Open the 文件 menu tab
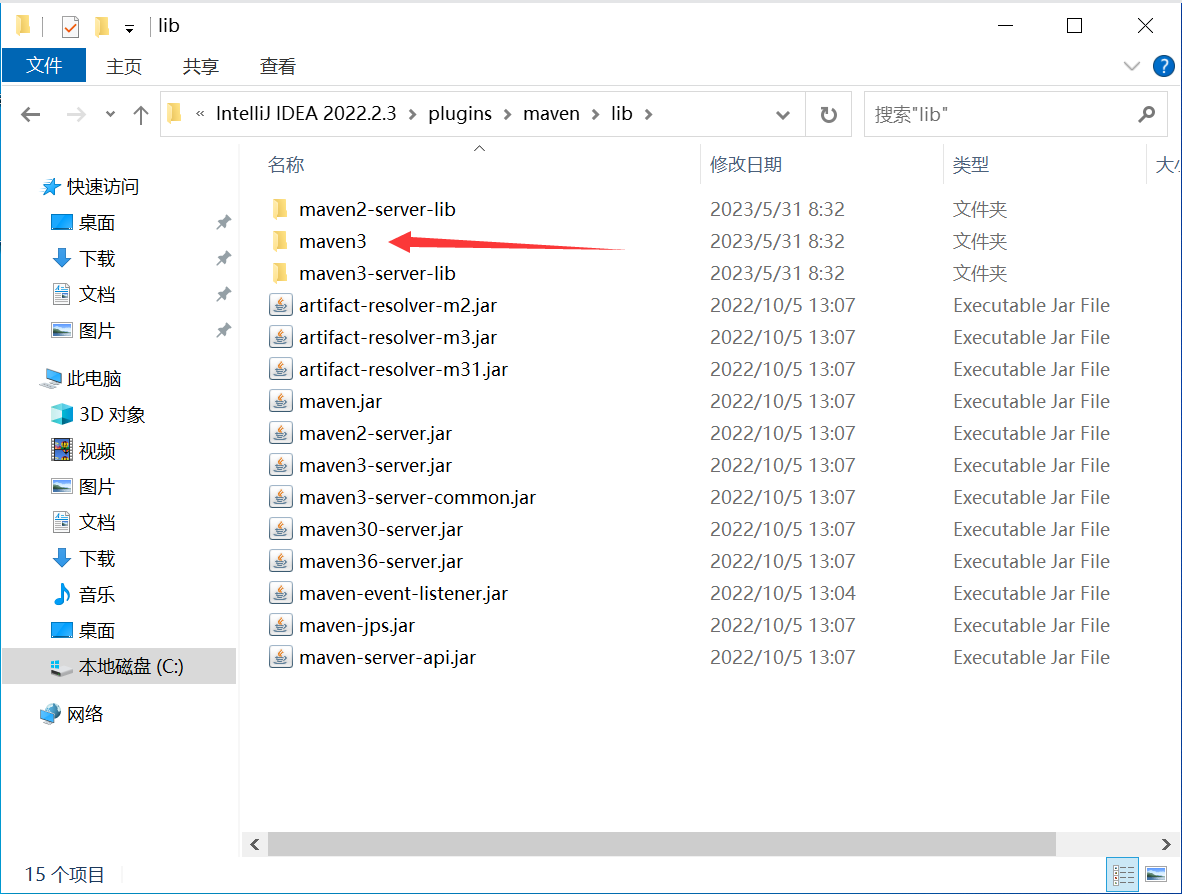 [44, 66]
